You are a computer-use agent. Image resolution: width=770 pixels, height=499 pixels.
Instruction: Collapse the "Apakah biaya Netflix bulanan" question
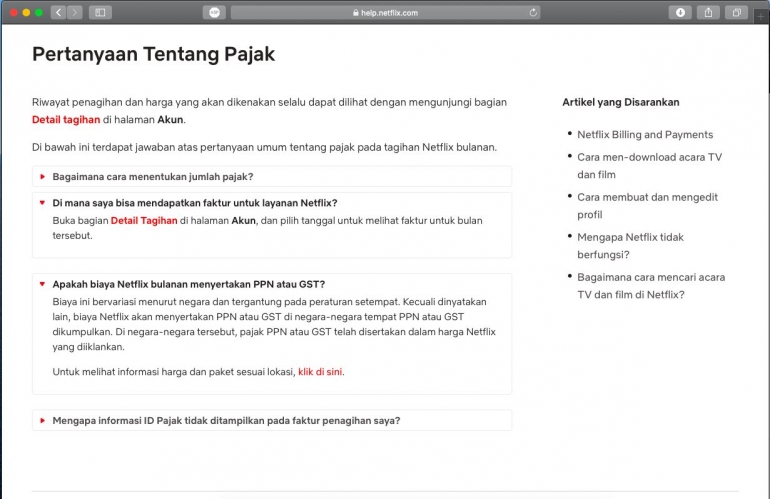(188, 284)
